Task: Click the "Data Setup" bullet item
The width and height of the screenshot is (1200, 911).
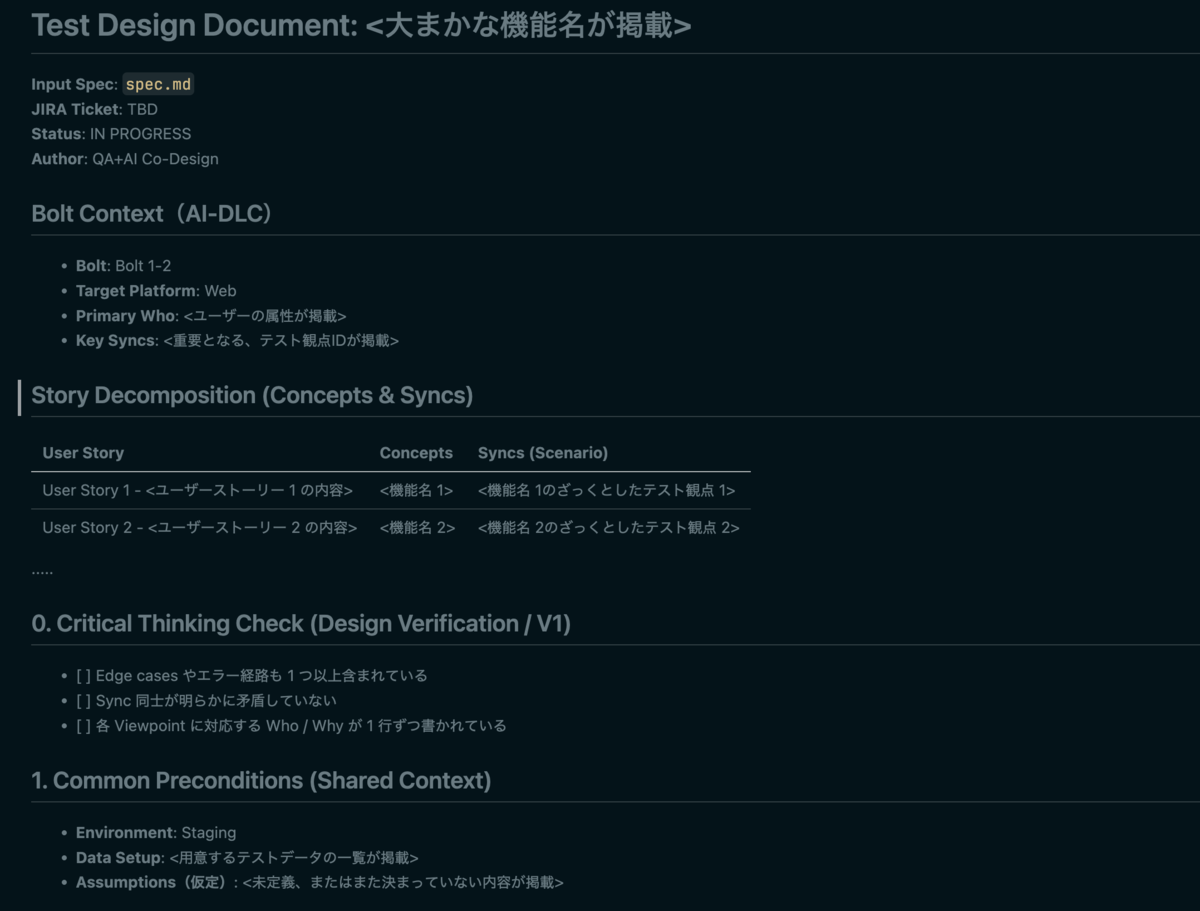Action: point(247,858)
